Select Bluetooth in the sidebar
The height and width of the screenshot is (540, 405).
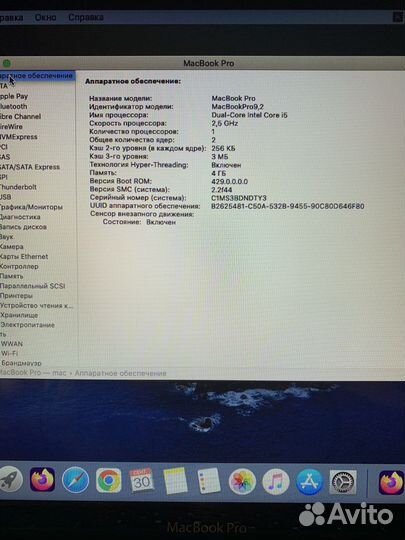point(14,106)
